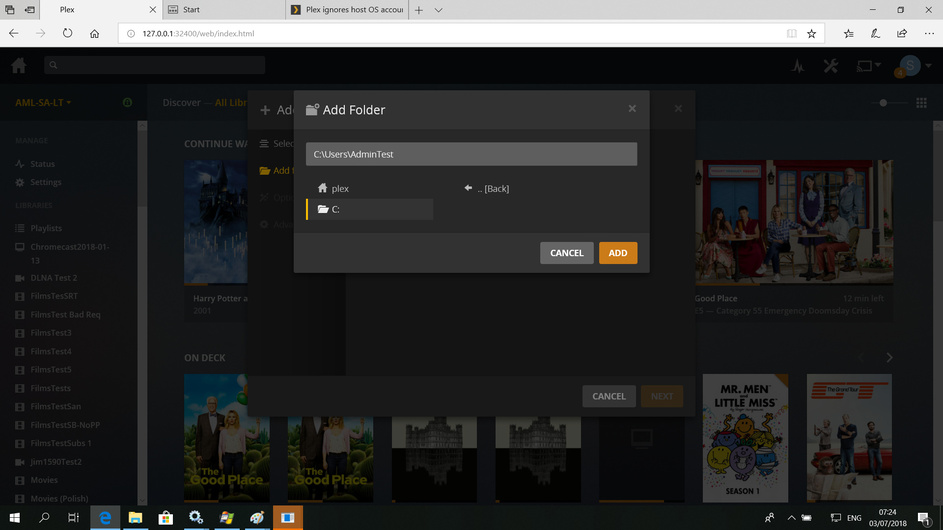Open Edge more options menu
The height and width of the screenshot is (530, 943).
click(929, 34)
